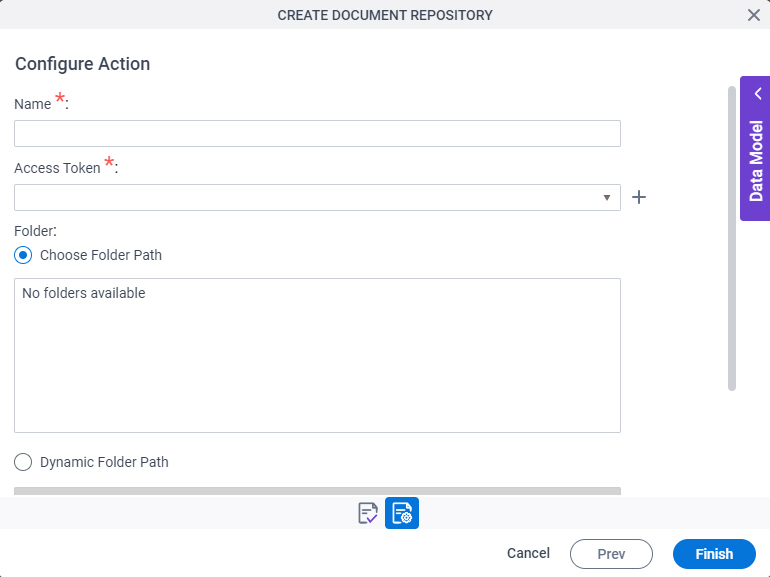This screenshot has width=770, height=577.
Task: Open the general configuration step icon
Action: (x=368, y=513)
